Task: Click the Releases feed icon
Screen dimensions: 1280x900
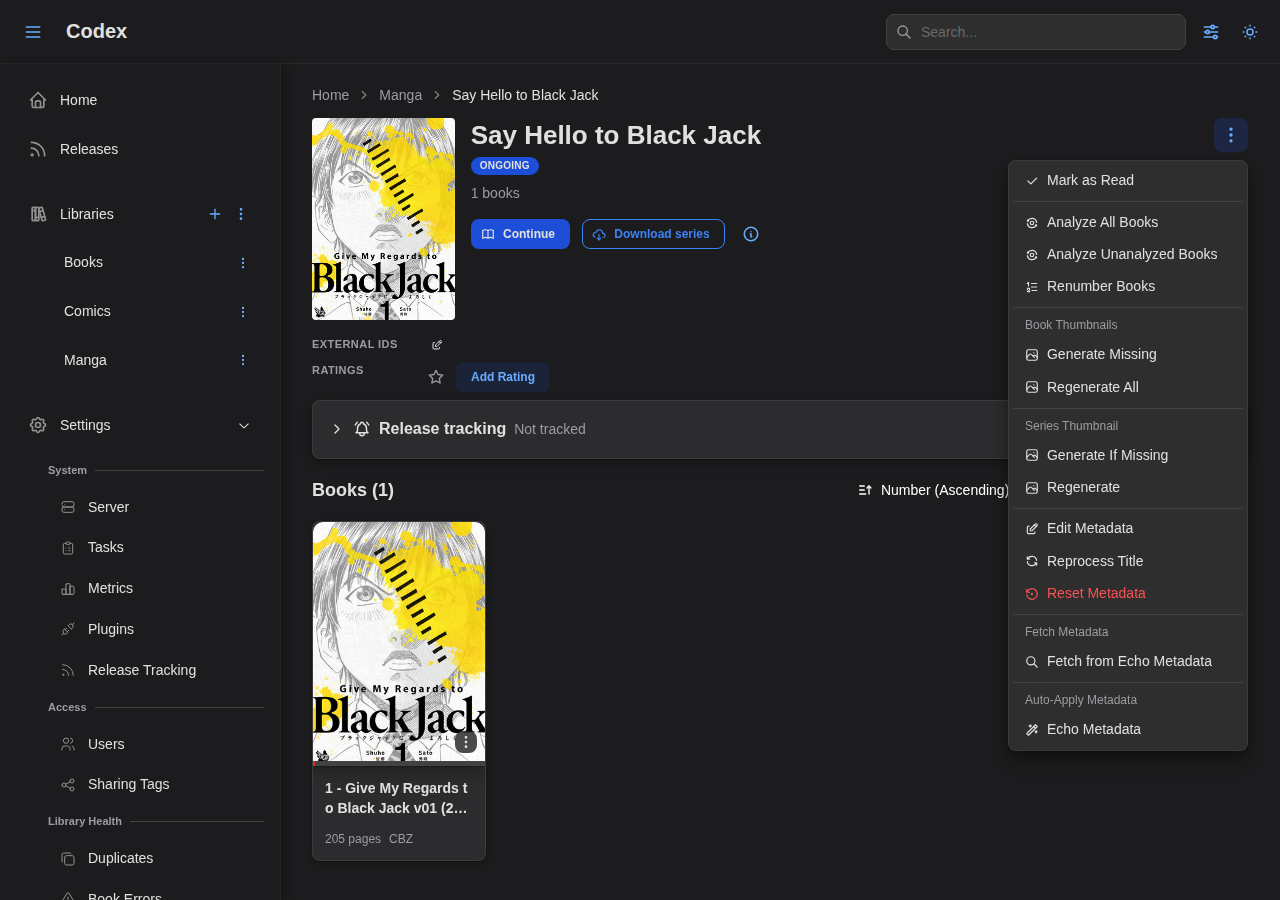Action: tap(38, 149)
